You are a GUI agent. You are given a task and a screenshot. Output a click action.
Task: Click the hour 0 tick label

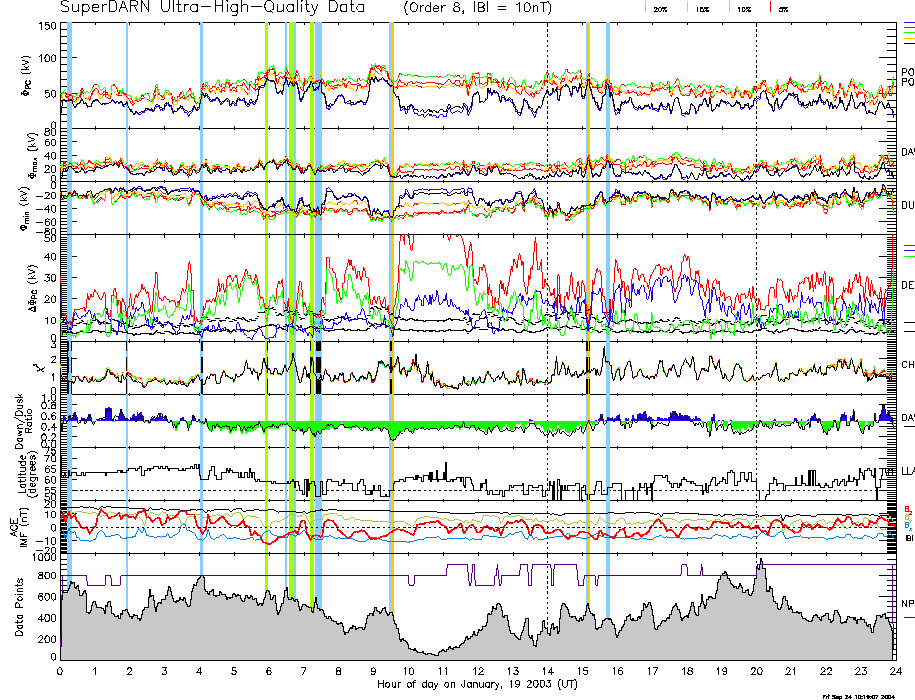point(60,671)
